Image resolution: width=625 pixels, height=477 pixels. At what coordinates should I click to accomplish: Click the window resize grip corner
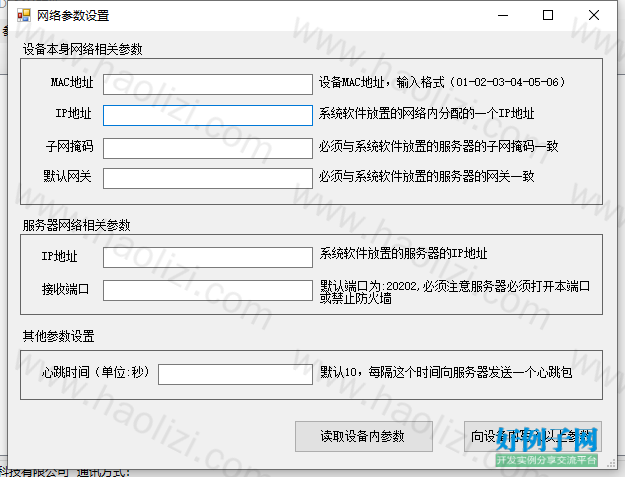[x=611, y=463]
